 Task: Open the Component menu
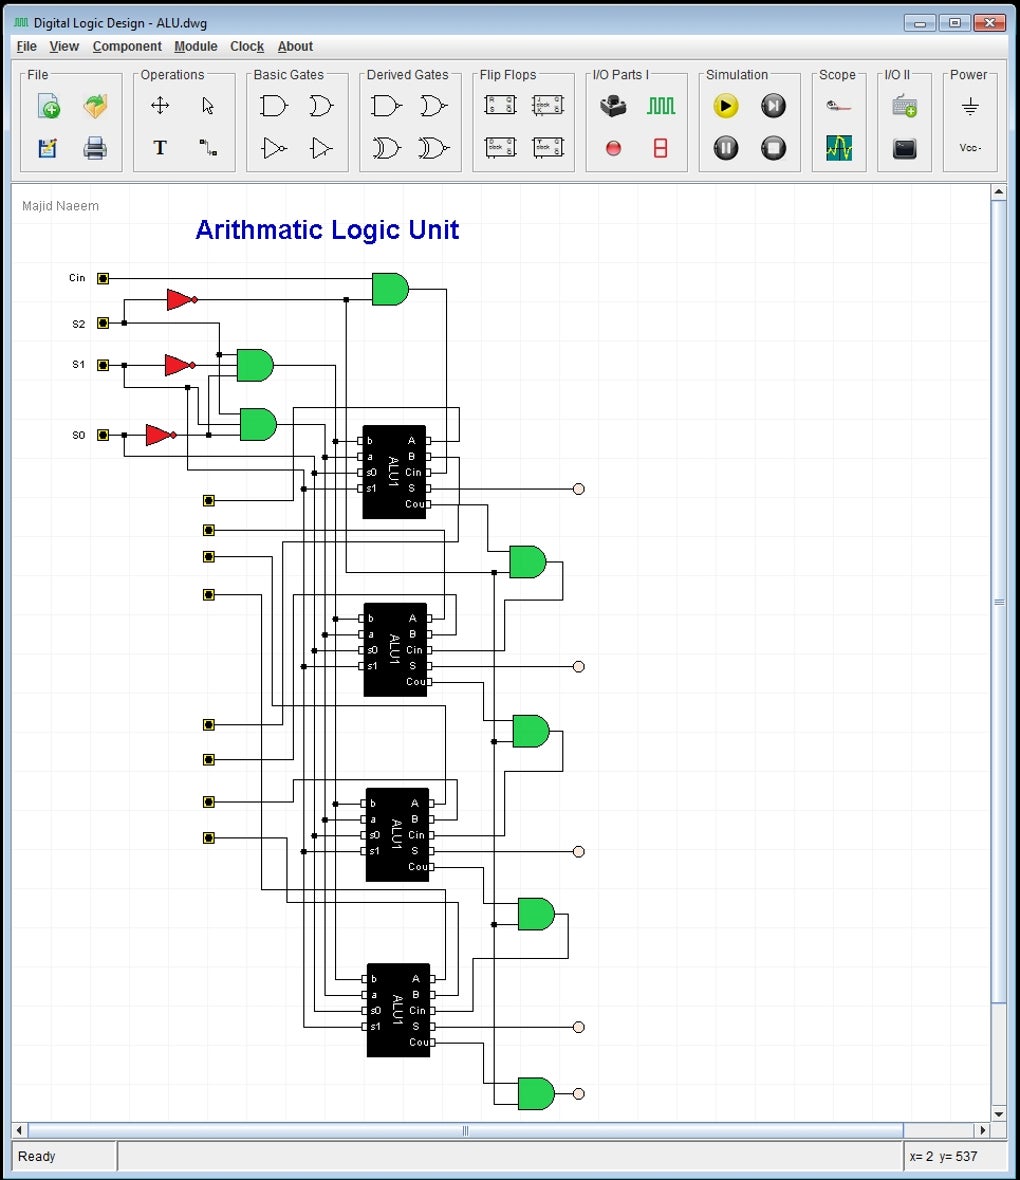pos(127,46)
